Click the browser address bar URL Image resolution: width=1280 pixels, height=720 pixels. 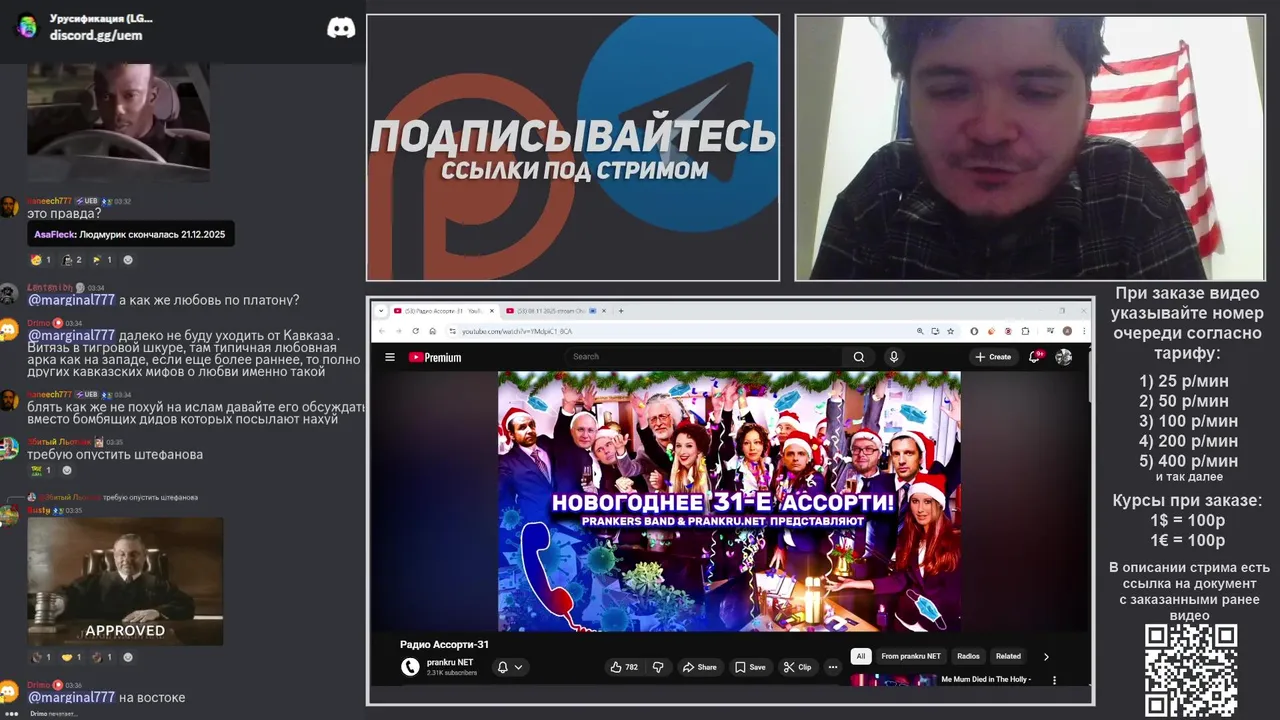pos(516,331)
